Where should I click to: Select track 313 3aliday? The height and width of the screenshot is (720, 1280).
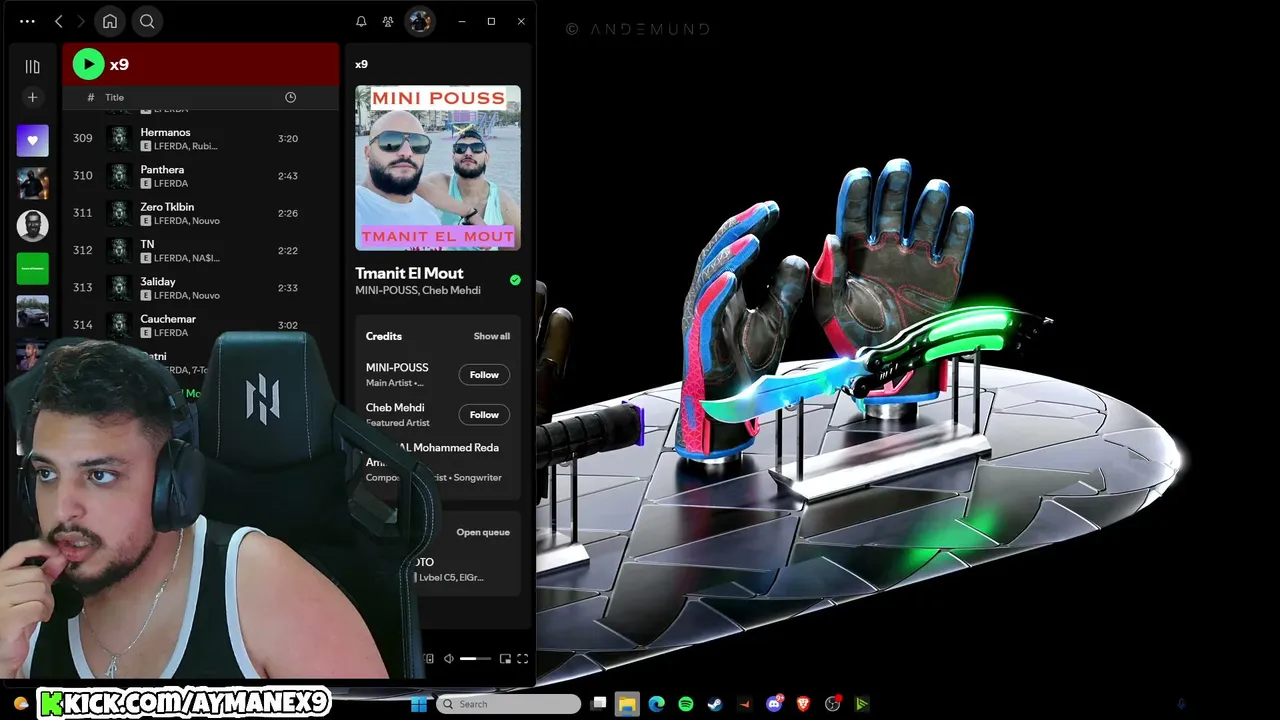tap(201, 287)
